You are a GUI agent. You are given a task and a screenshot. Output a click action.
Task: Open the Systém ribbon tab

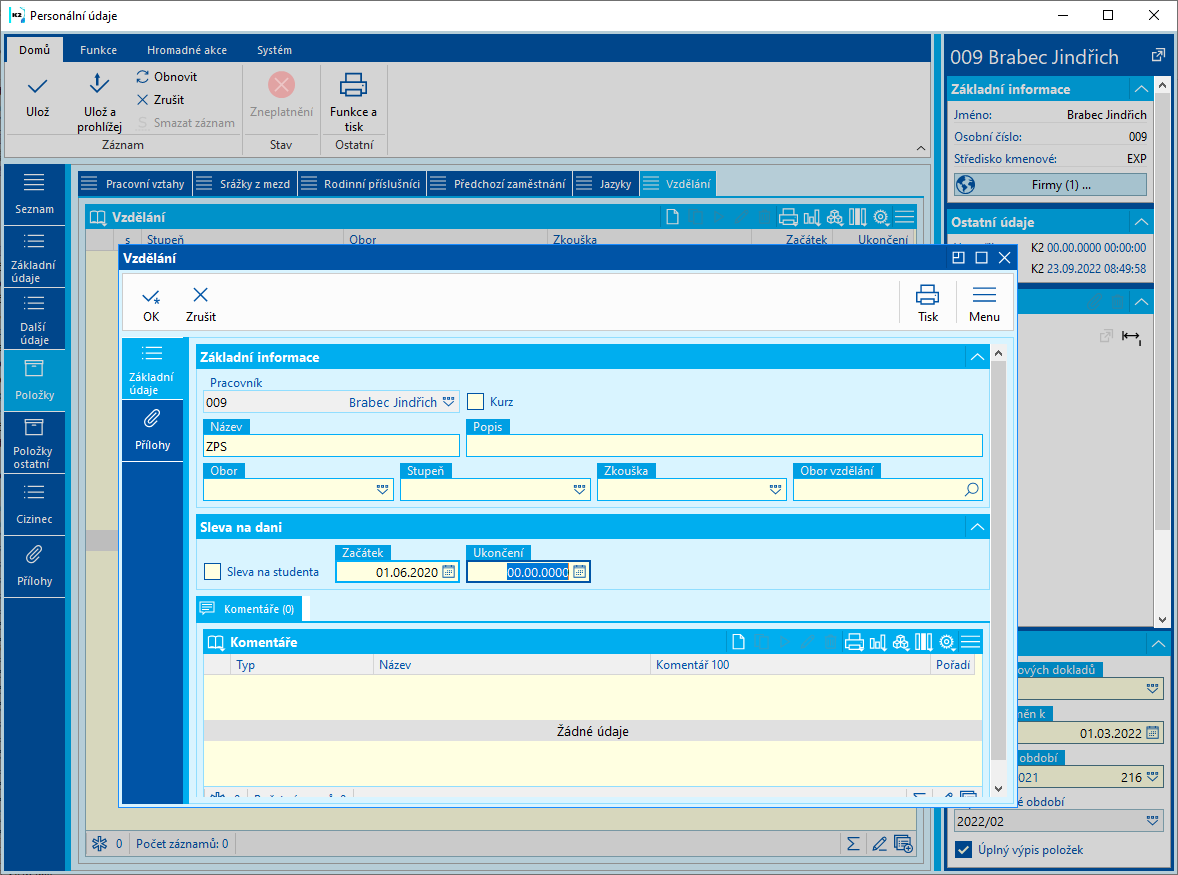coord(274,50)
